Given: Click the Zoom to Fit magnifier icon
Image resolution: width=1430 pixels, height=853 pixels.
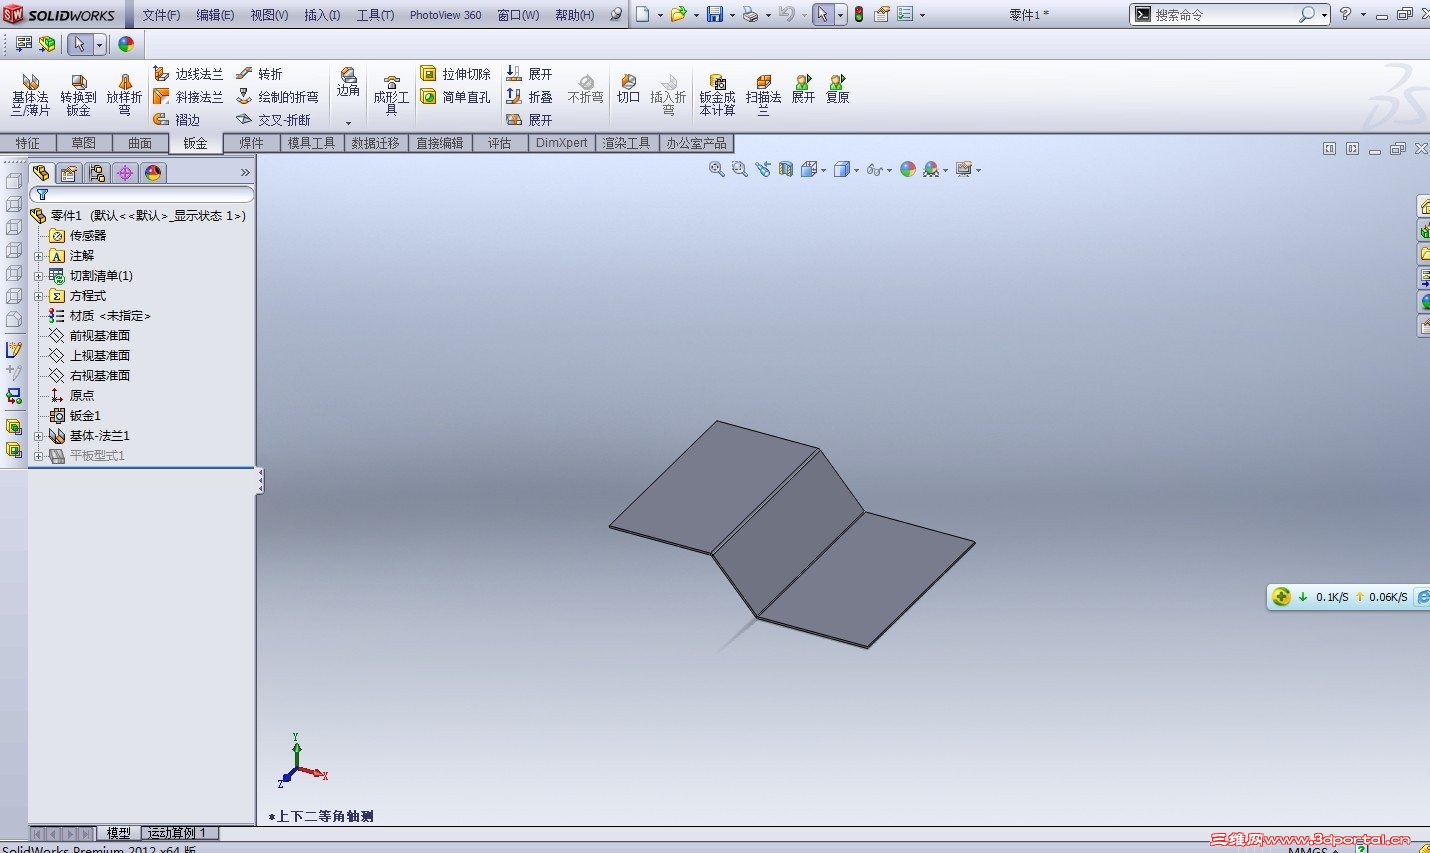Looking at the screenshot, I should (716, 170).
